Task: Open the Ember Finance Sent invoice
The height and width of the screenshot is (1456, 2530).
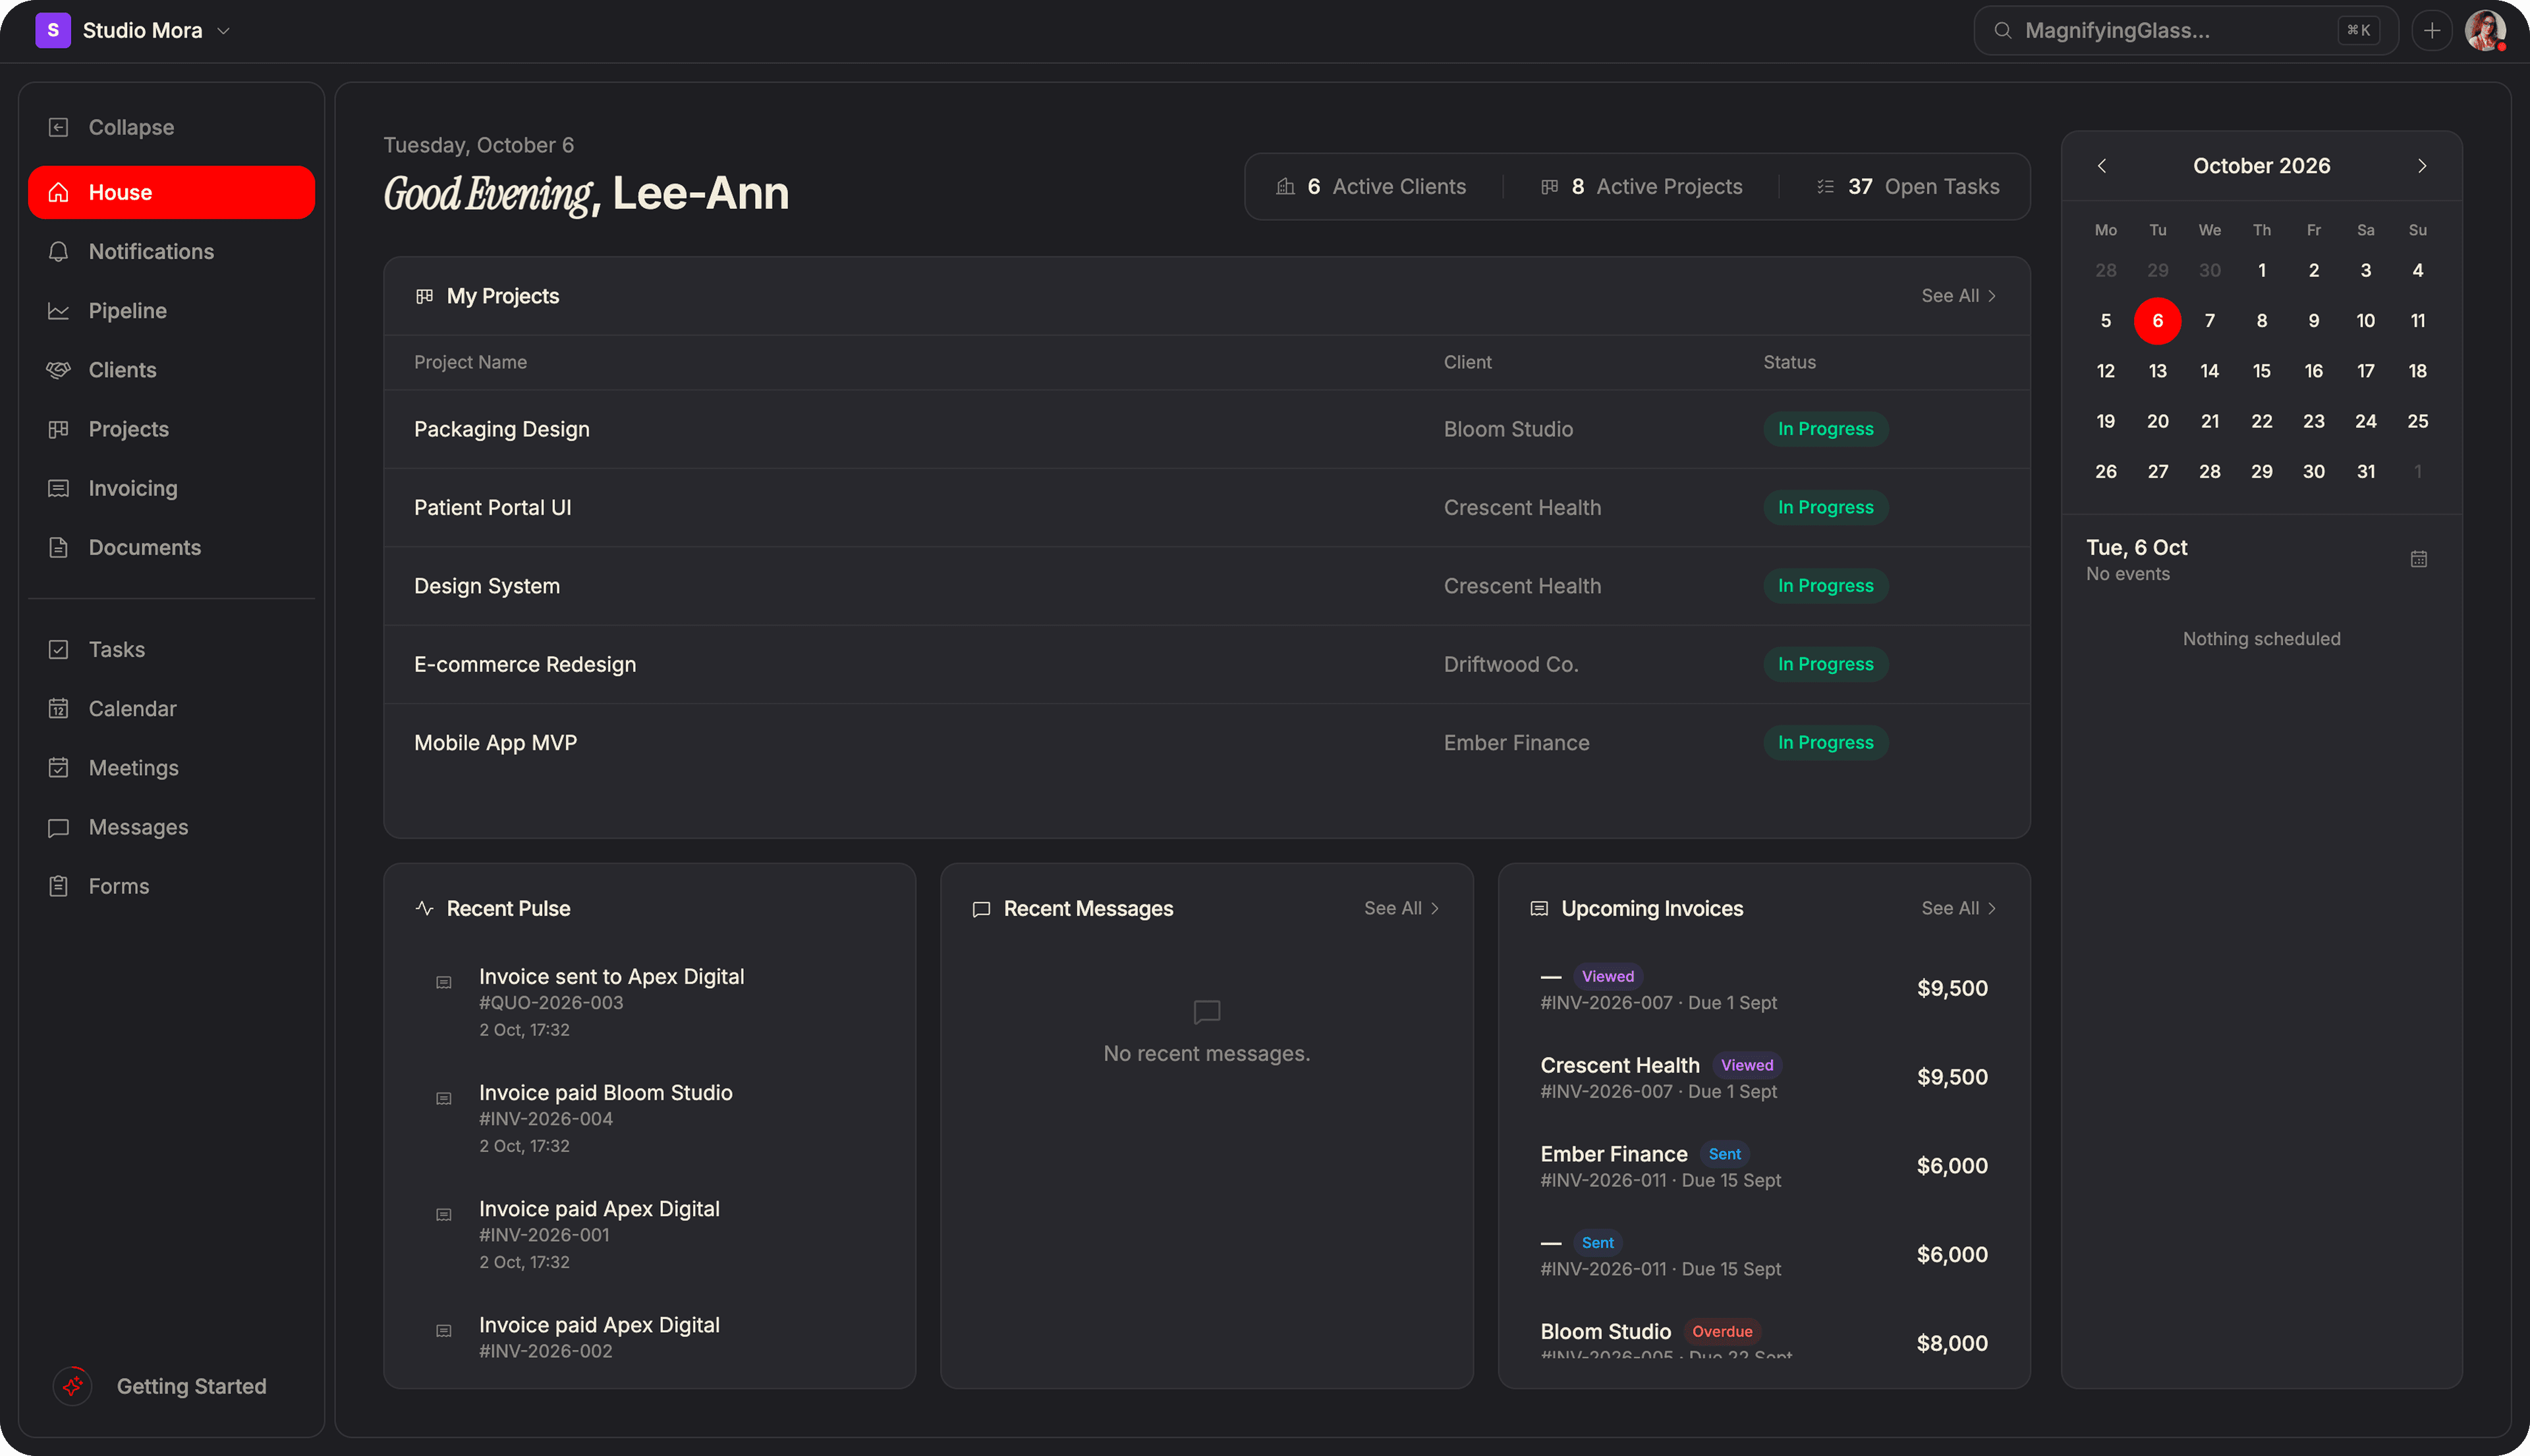Action: tap(1763, 1166)
